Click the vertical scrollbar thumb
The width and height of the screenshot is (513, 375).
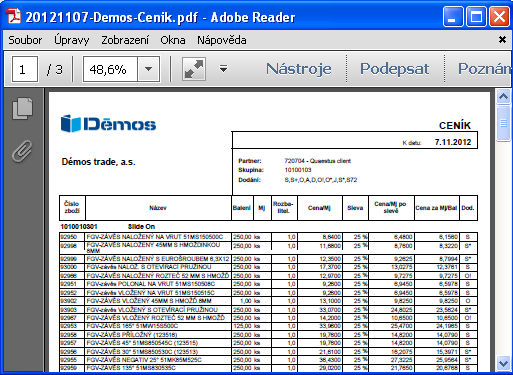503,123
